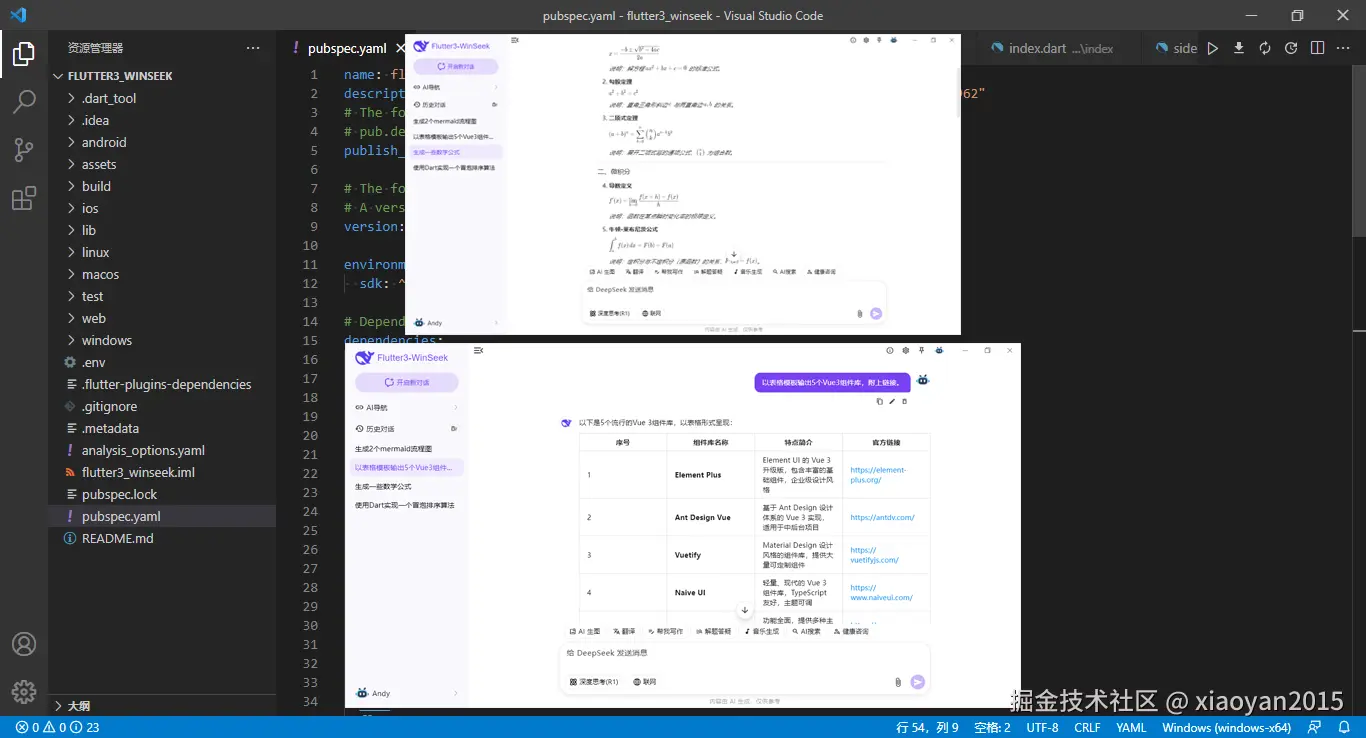Click the download (get packages) icon in editor toolbar
1366x738 pixels.
1239,48
